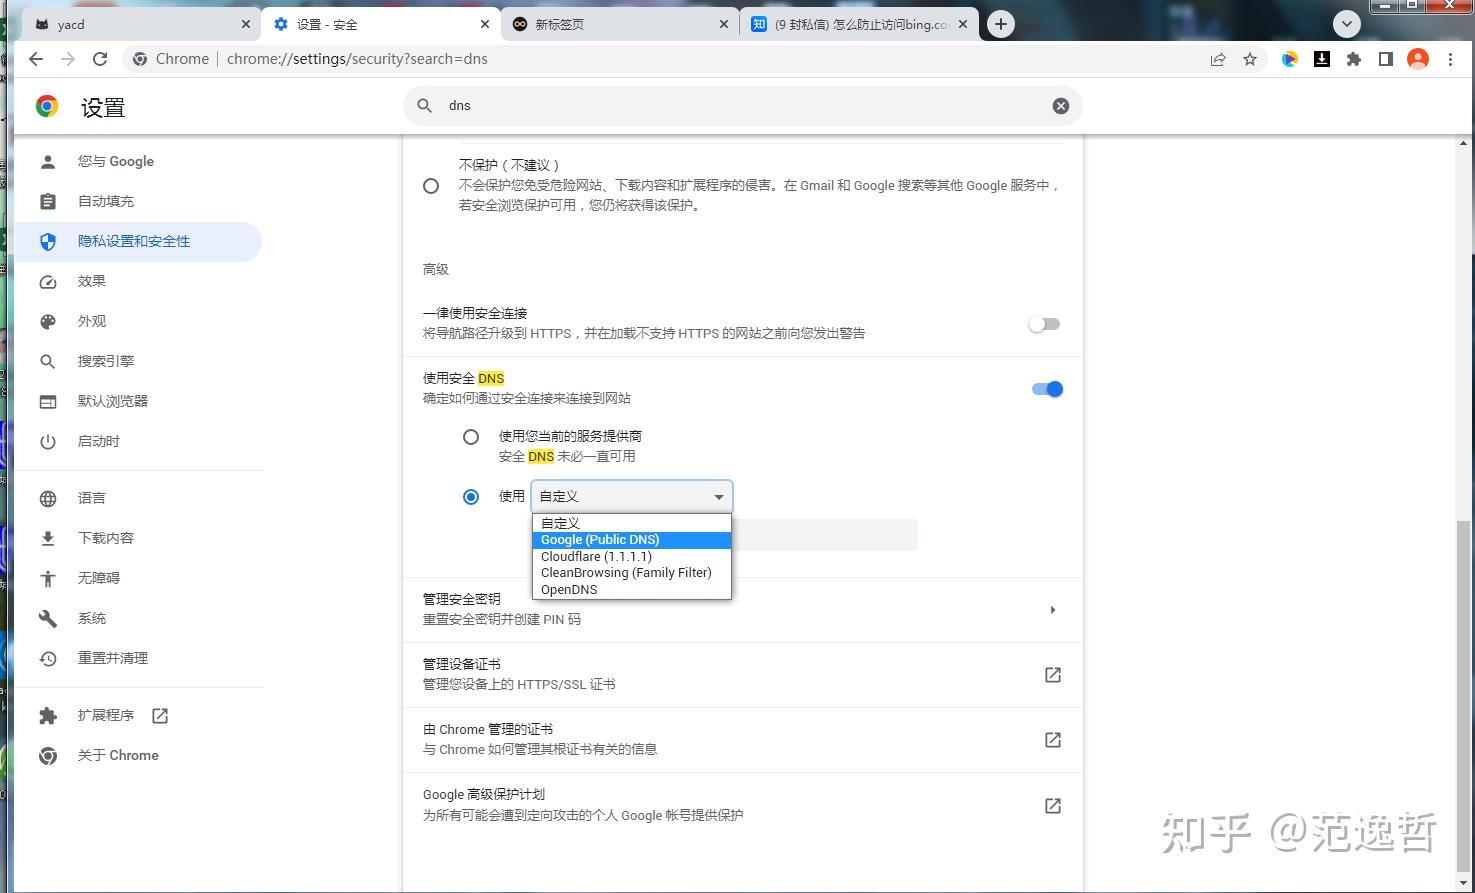Click the custom DNS provider input field
Image resolution: width=1475 pixels, height=893 pixels.
click(825, 535)
